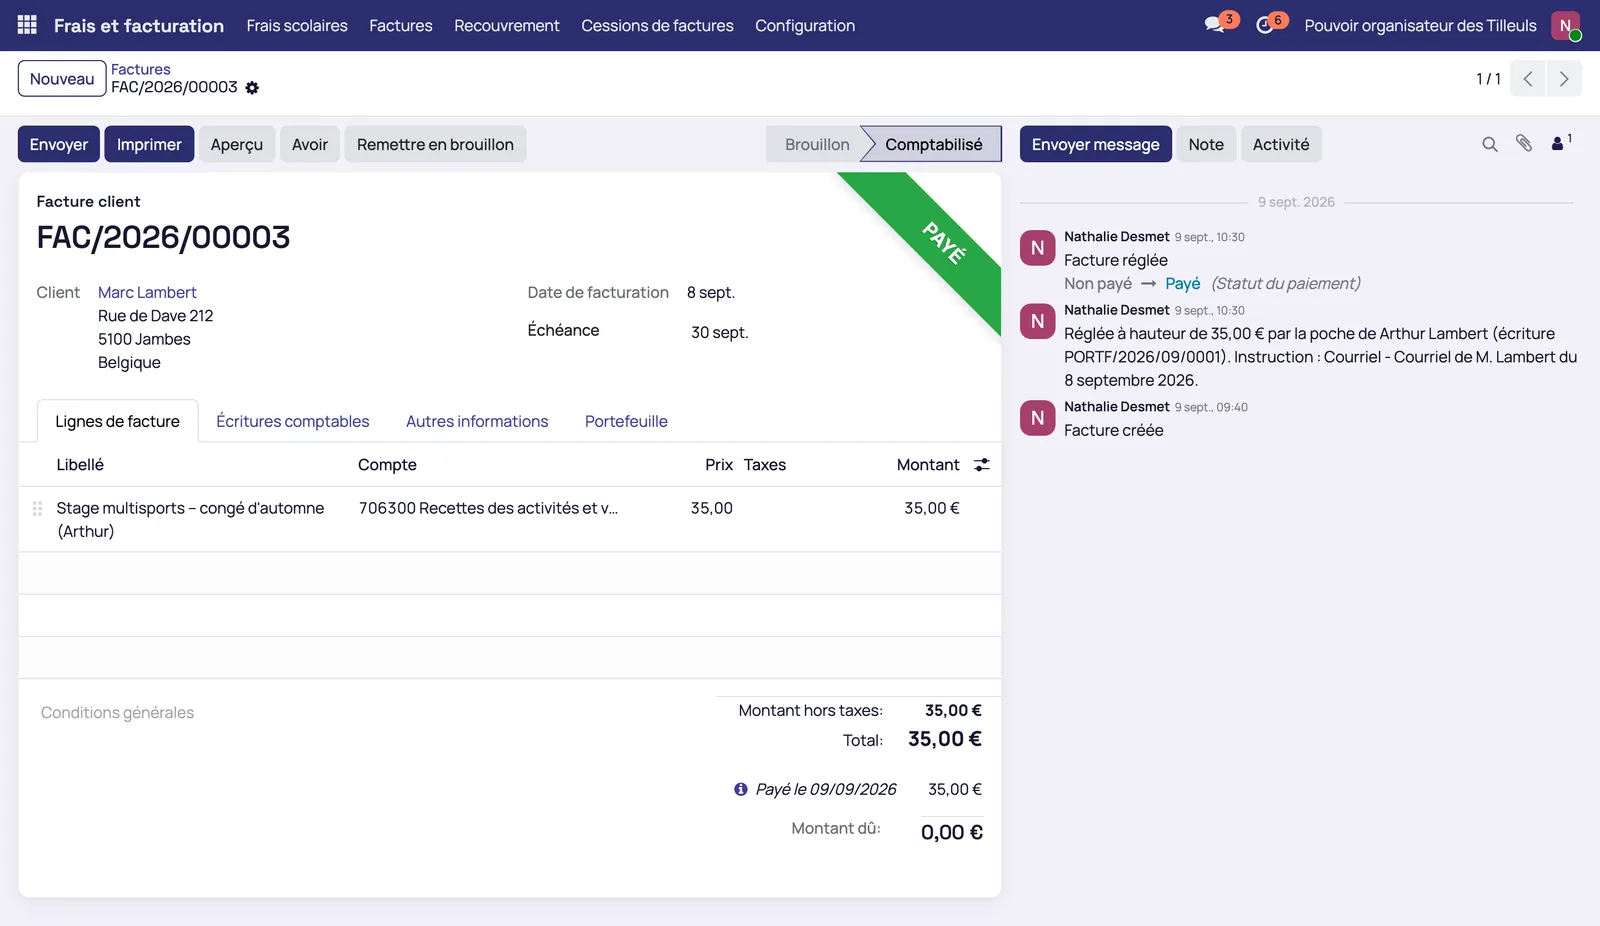The width and height of the screenshot is (1600, 926).
Task: Switch to the Écritures comptables tab
Action: click(293, 421)
